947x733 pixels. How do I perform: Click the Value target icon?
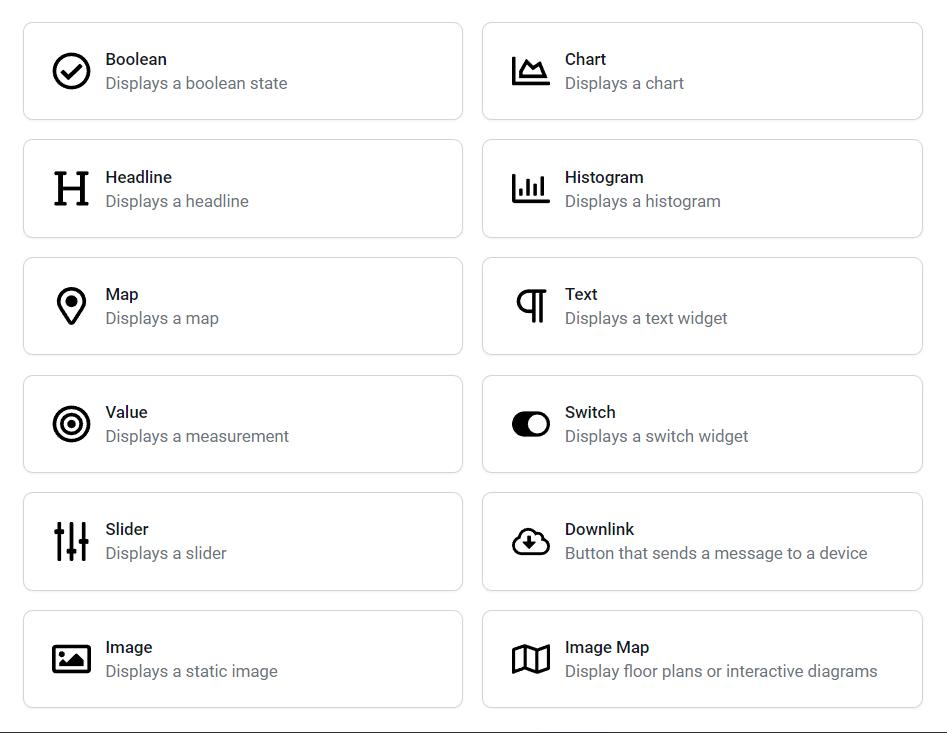point(71,424)
